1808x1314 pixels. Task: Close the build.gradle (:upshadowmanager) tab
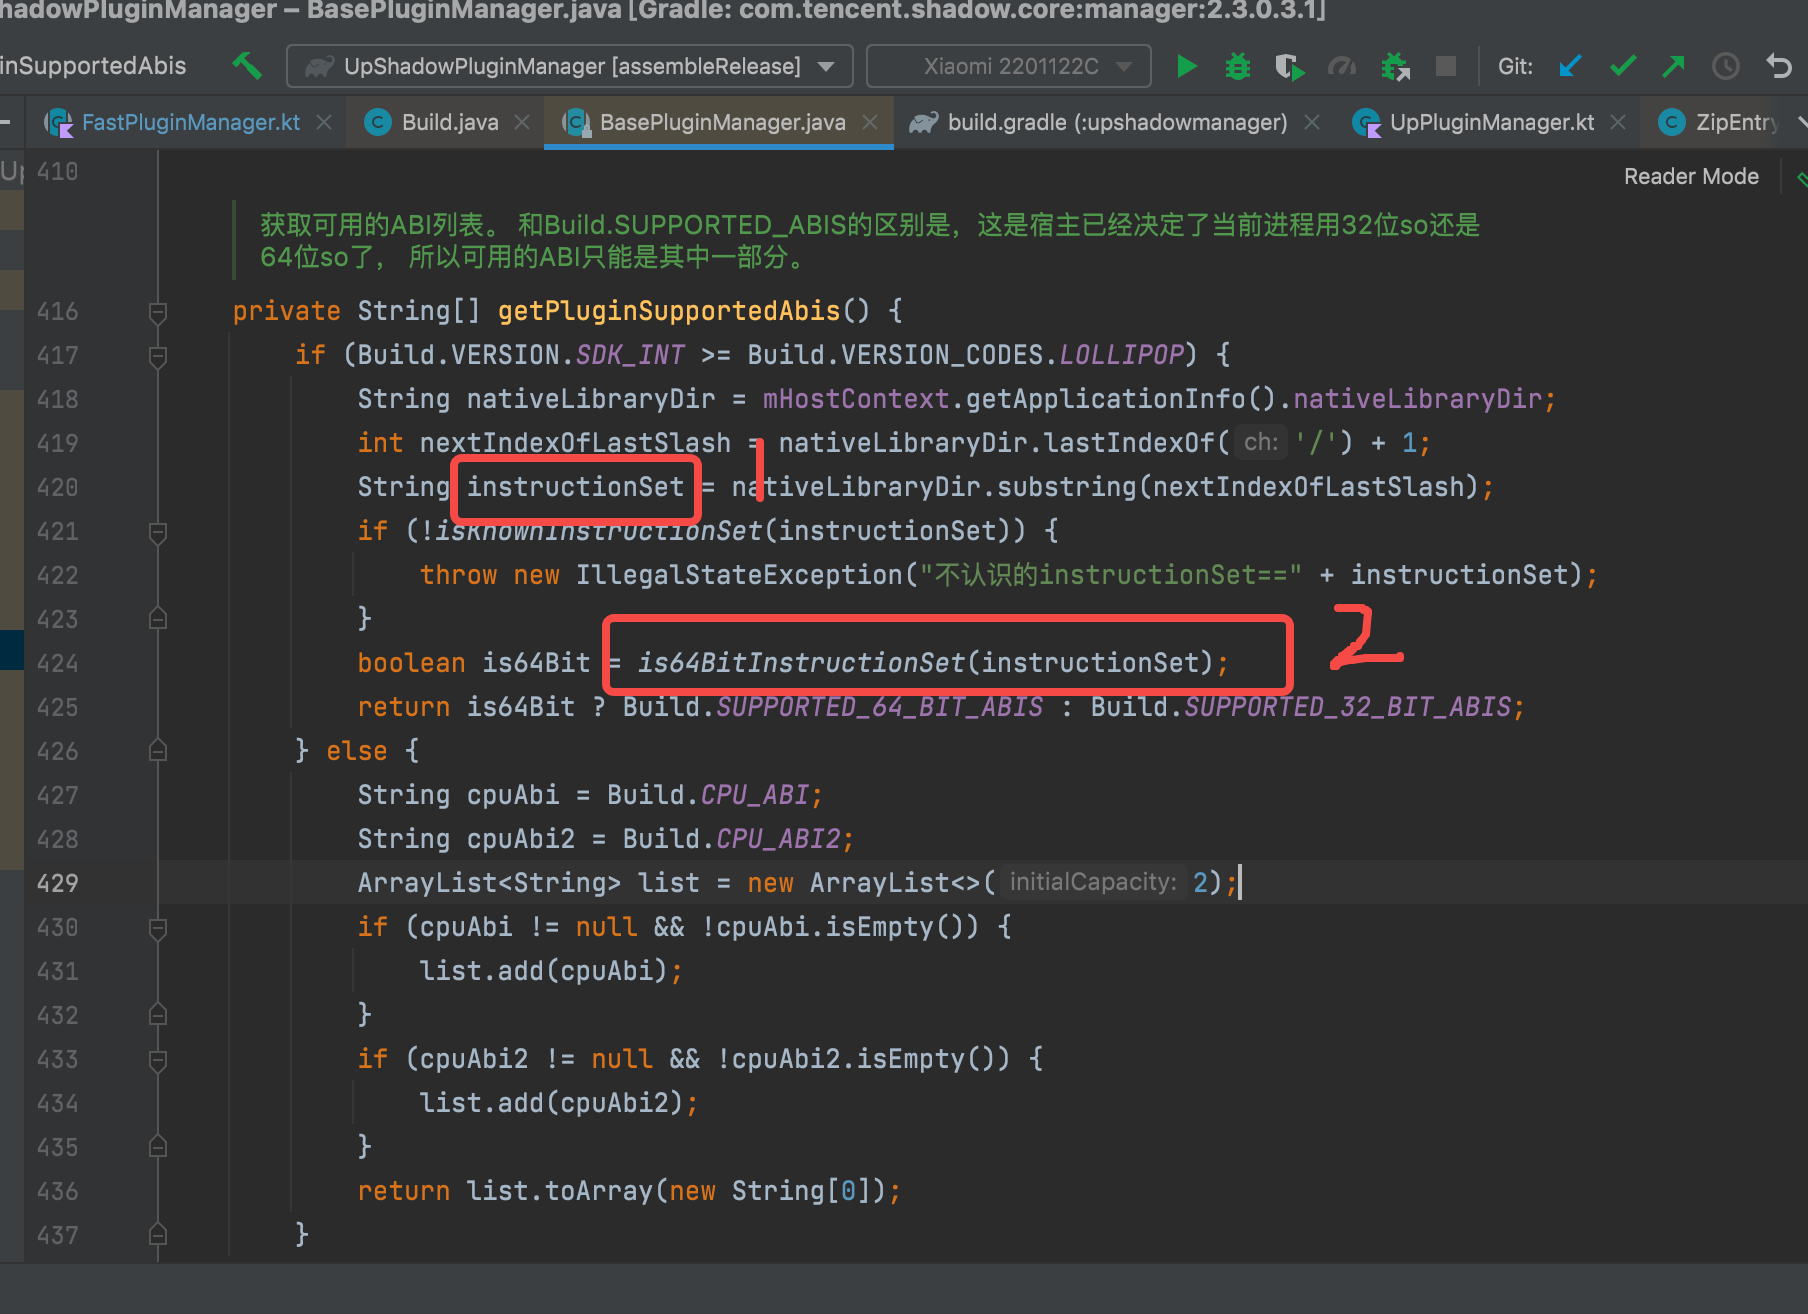(x=1312, y=122)
